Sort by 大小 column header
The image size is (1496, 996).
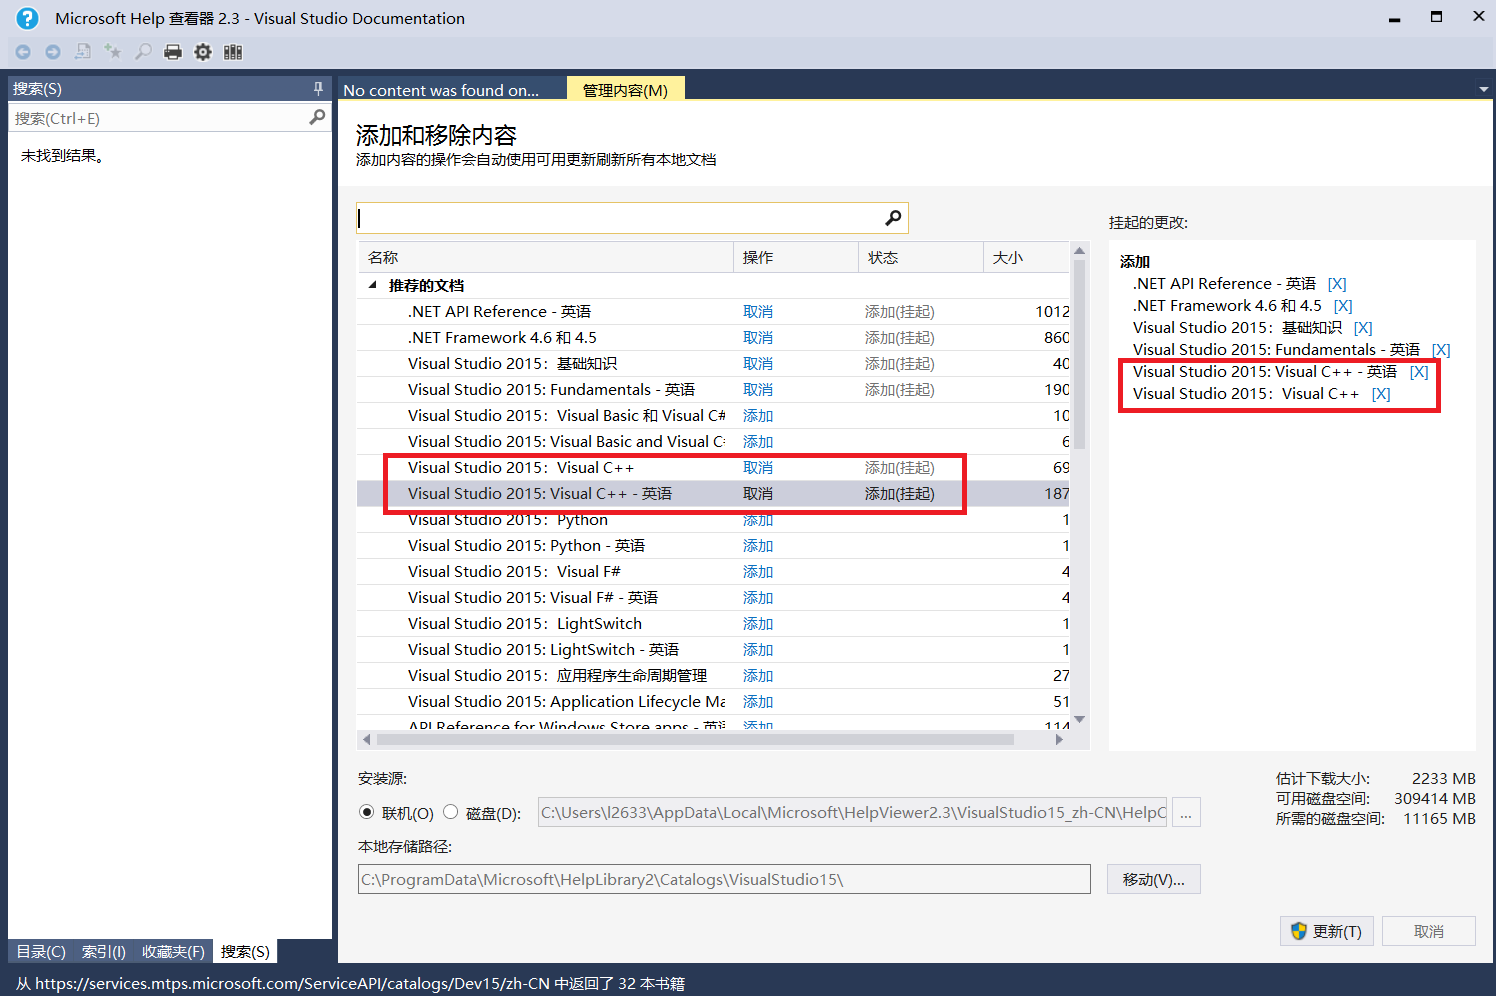pos(1026,257)
